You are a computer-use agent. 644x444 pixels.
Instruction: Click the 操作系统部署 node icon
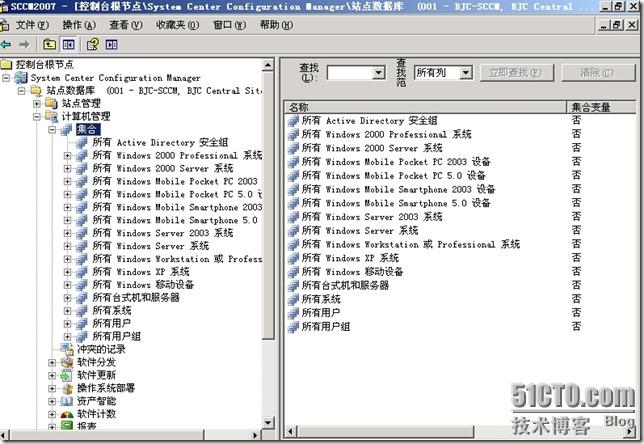pos(67,388)
